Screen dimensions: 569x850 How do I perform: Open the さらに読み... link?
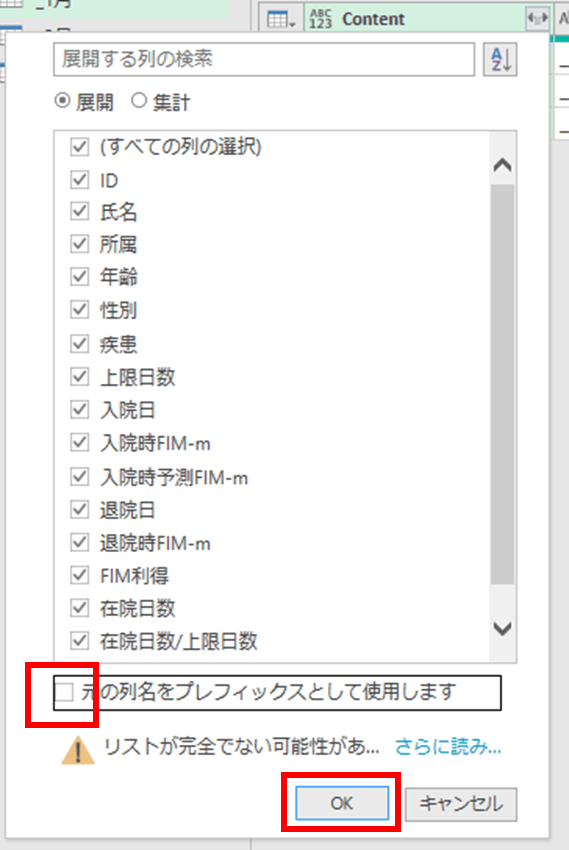coord(448,747)
